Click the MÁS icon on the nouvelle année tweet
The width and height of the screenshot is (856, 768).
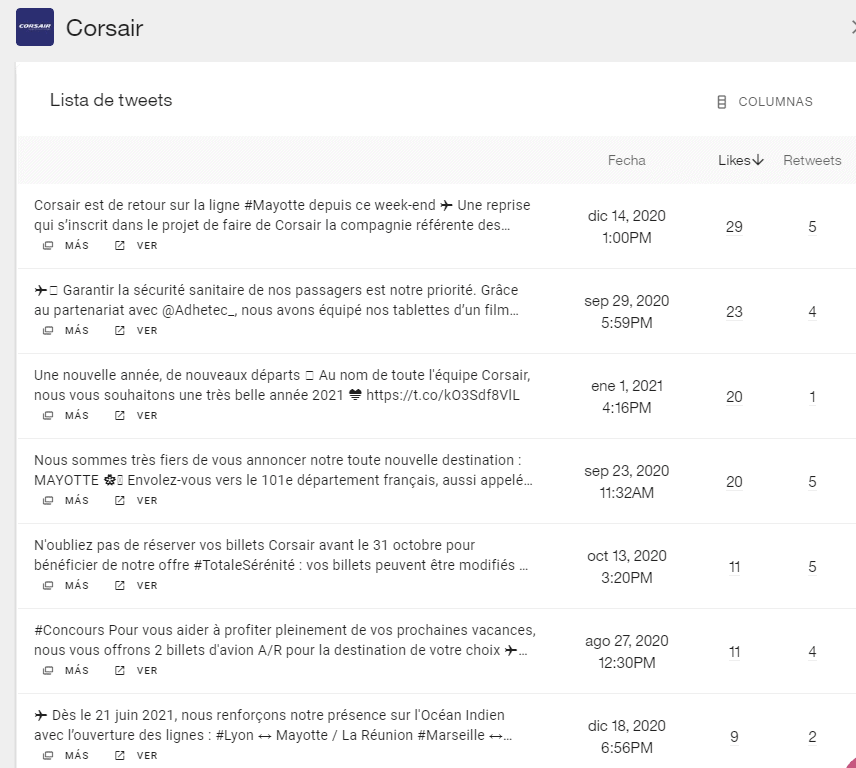[48, 415]
